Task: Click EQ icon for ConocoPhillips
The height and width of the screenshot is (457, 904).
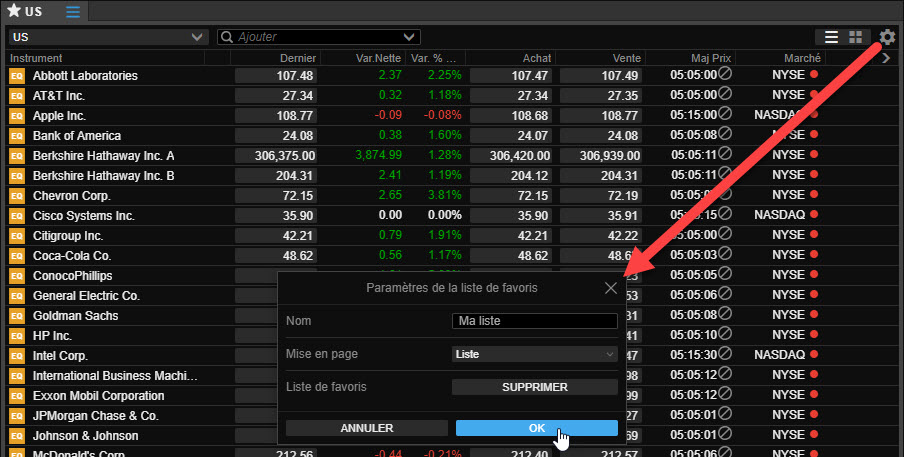Action: [17, 276]
